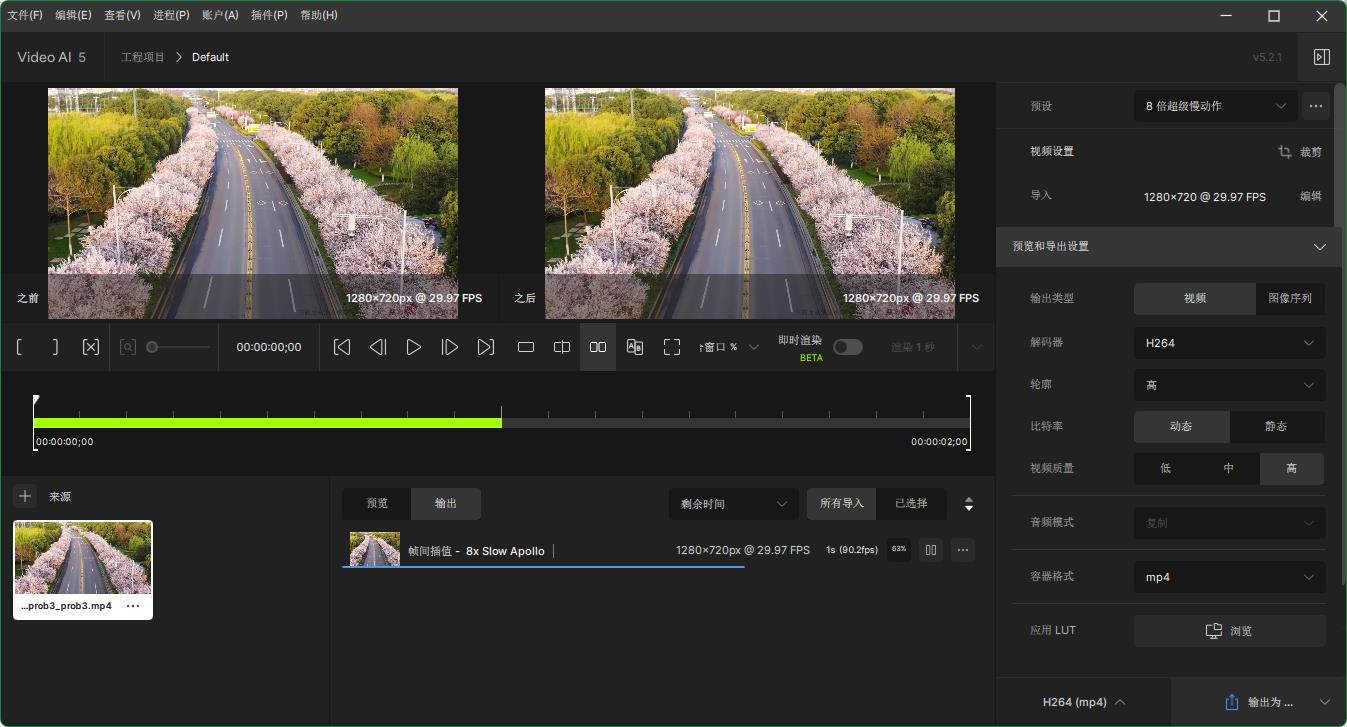Play the video preview
This screenshot has height=727, width=1347.
point(414,347)
